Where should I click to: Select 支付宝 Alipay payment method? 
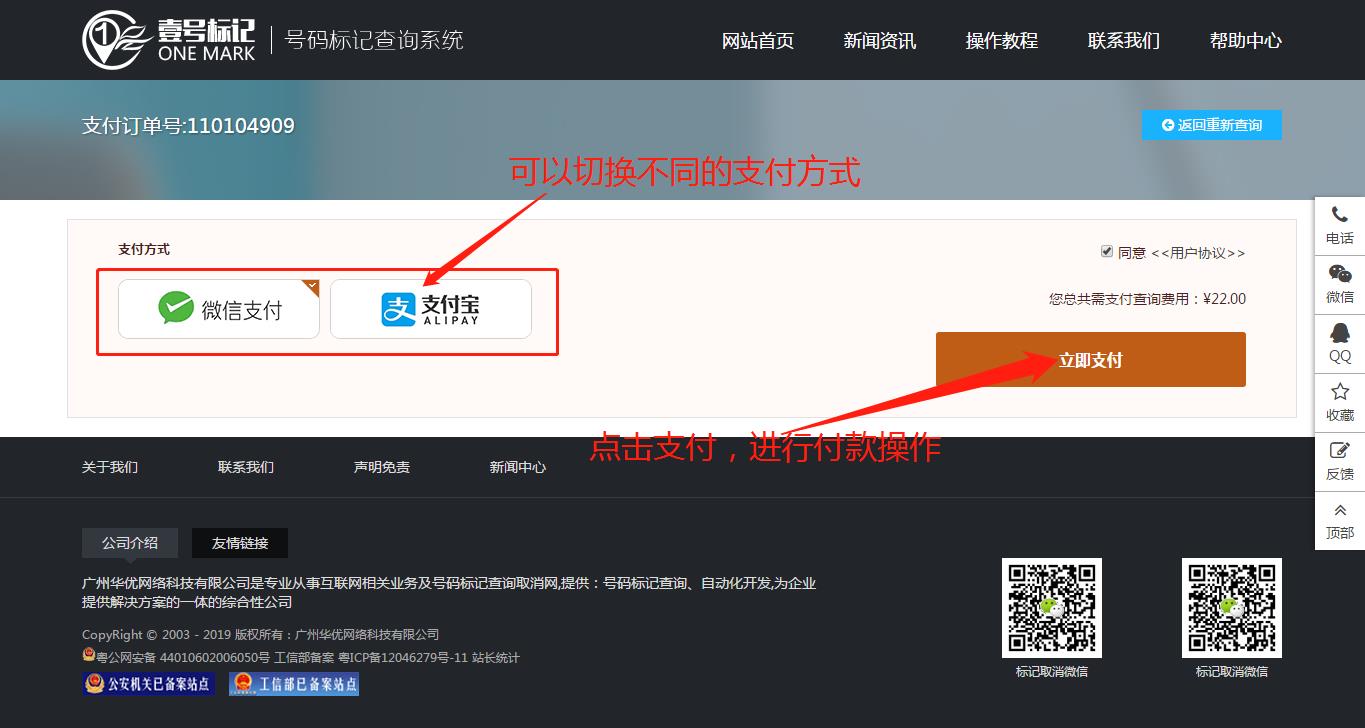[x=431, y=309]
